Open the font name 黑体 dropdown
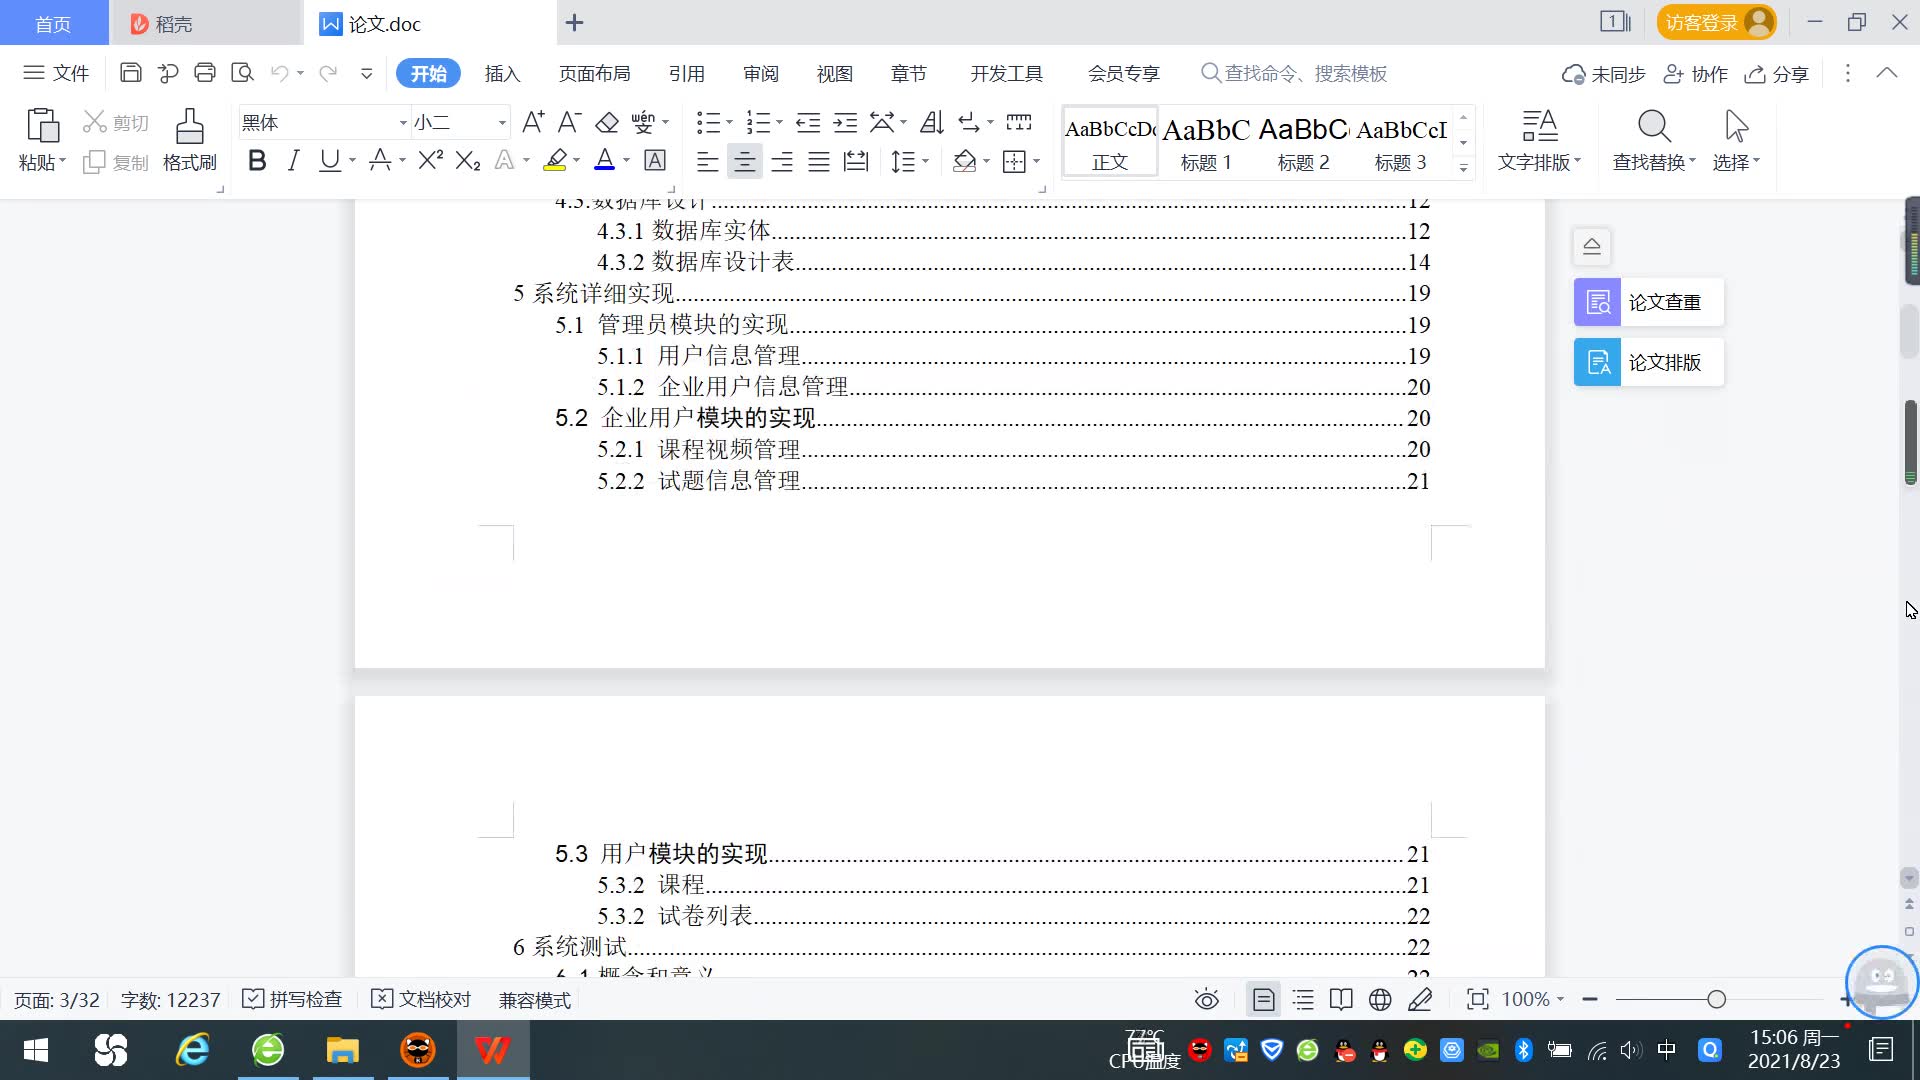This screenshot has height=1080, width=1920. coord(403,123)
